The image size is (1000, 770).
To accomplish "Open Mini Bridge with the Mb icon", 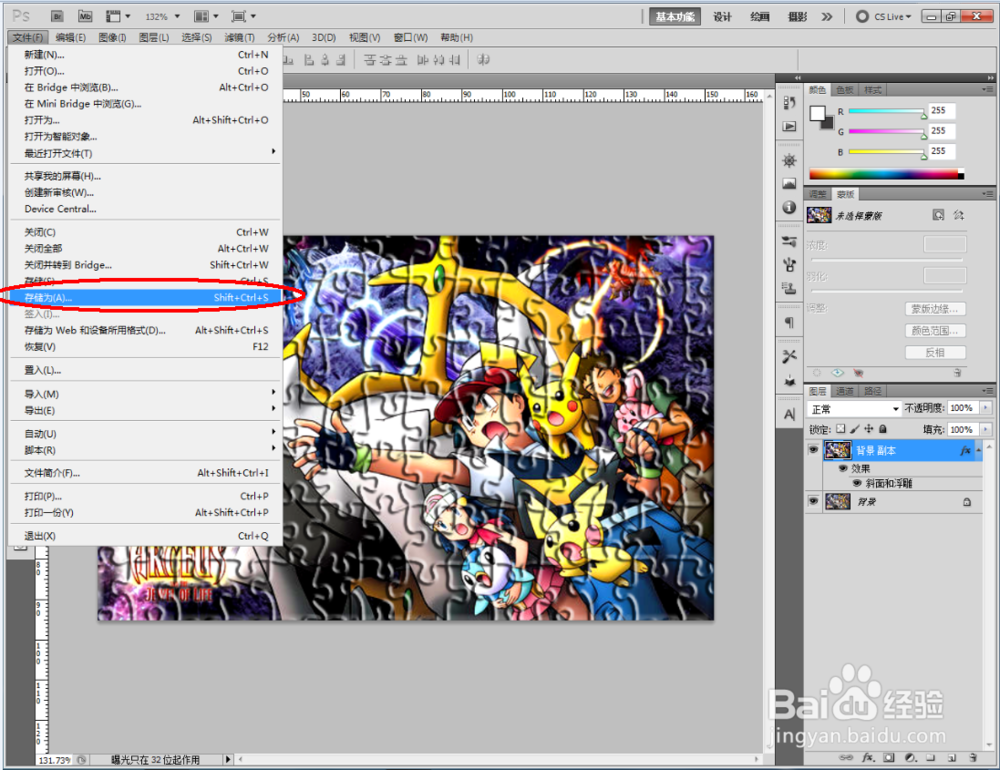I will point(85,16).
